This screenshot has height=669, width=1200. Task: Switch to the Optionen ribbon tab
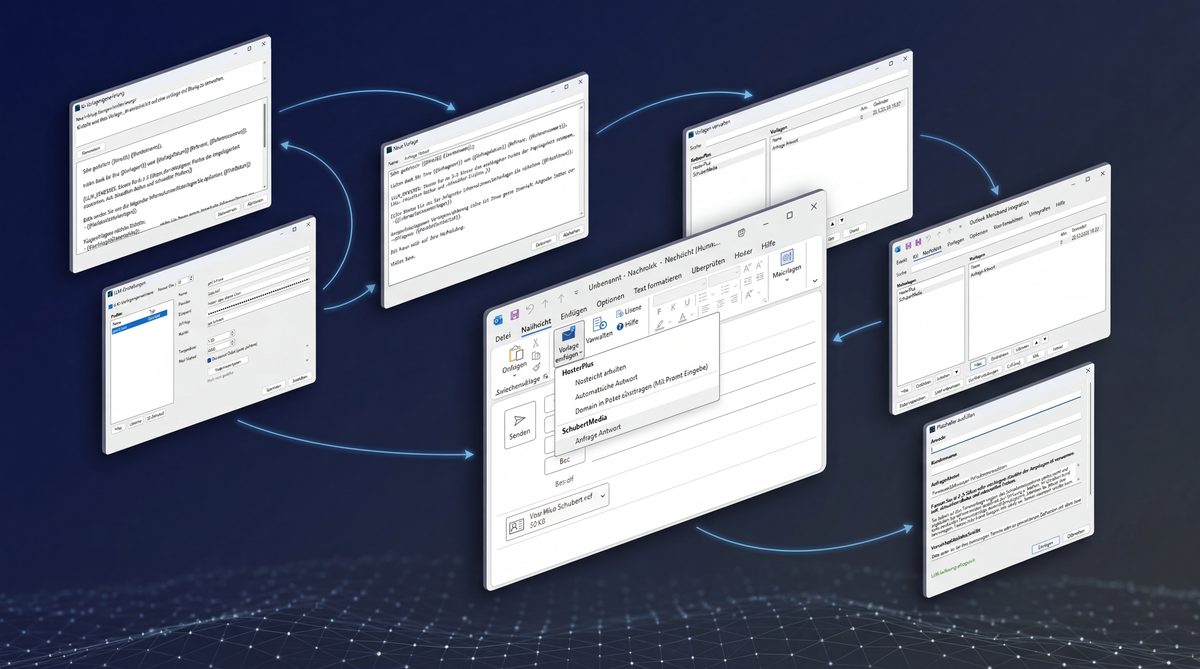[611, 298]
